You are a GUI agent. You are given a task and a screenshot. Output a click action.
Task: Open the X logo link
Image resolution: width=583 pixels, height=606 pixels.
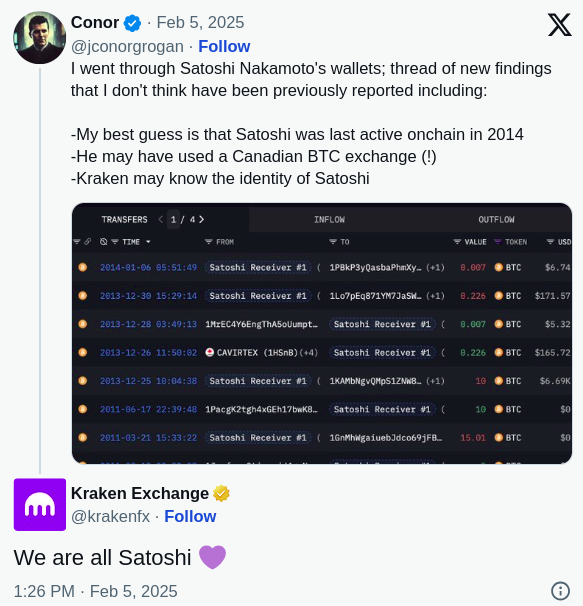coord(559,25)
